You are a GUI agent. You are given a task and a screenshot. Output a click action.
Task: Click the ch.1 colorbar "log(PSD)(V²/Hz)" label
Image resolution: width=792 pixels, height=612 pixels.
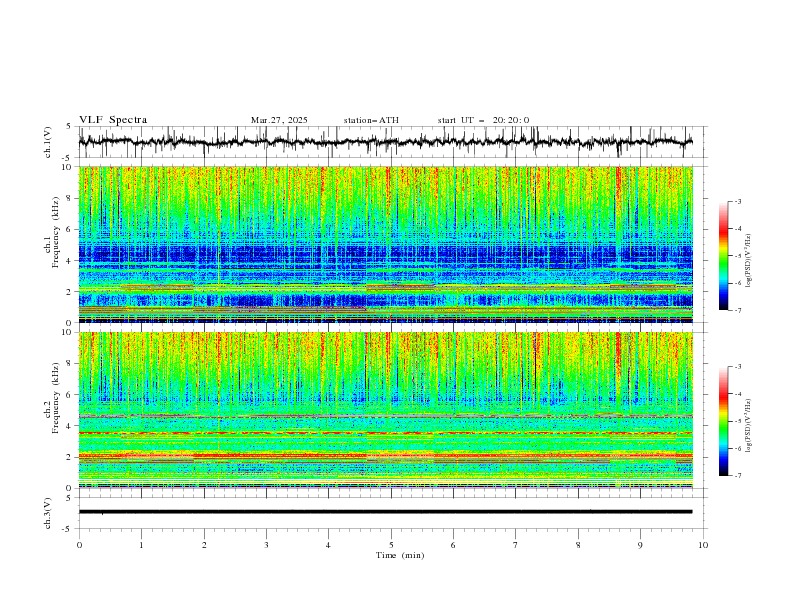748,261
